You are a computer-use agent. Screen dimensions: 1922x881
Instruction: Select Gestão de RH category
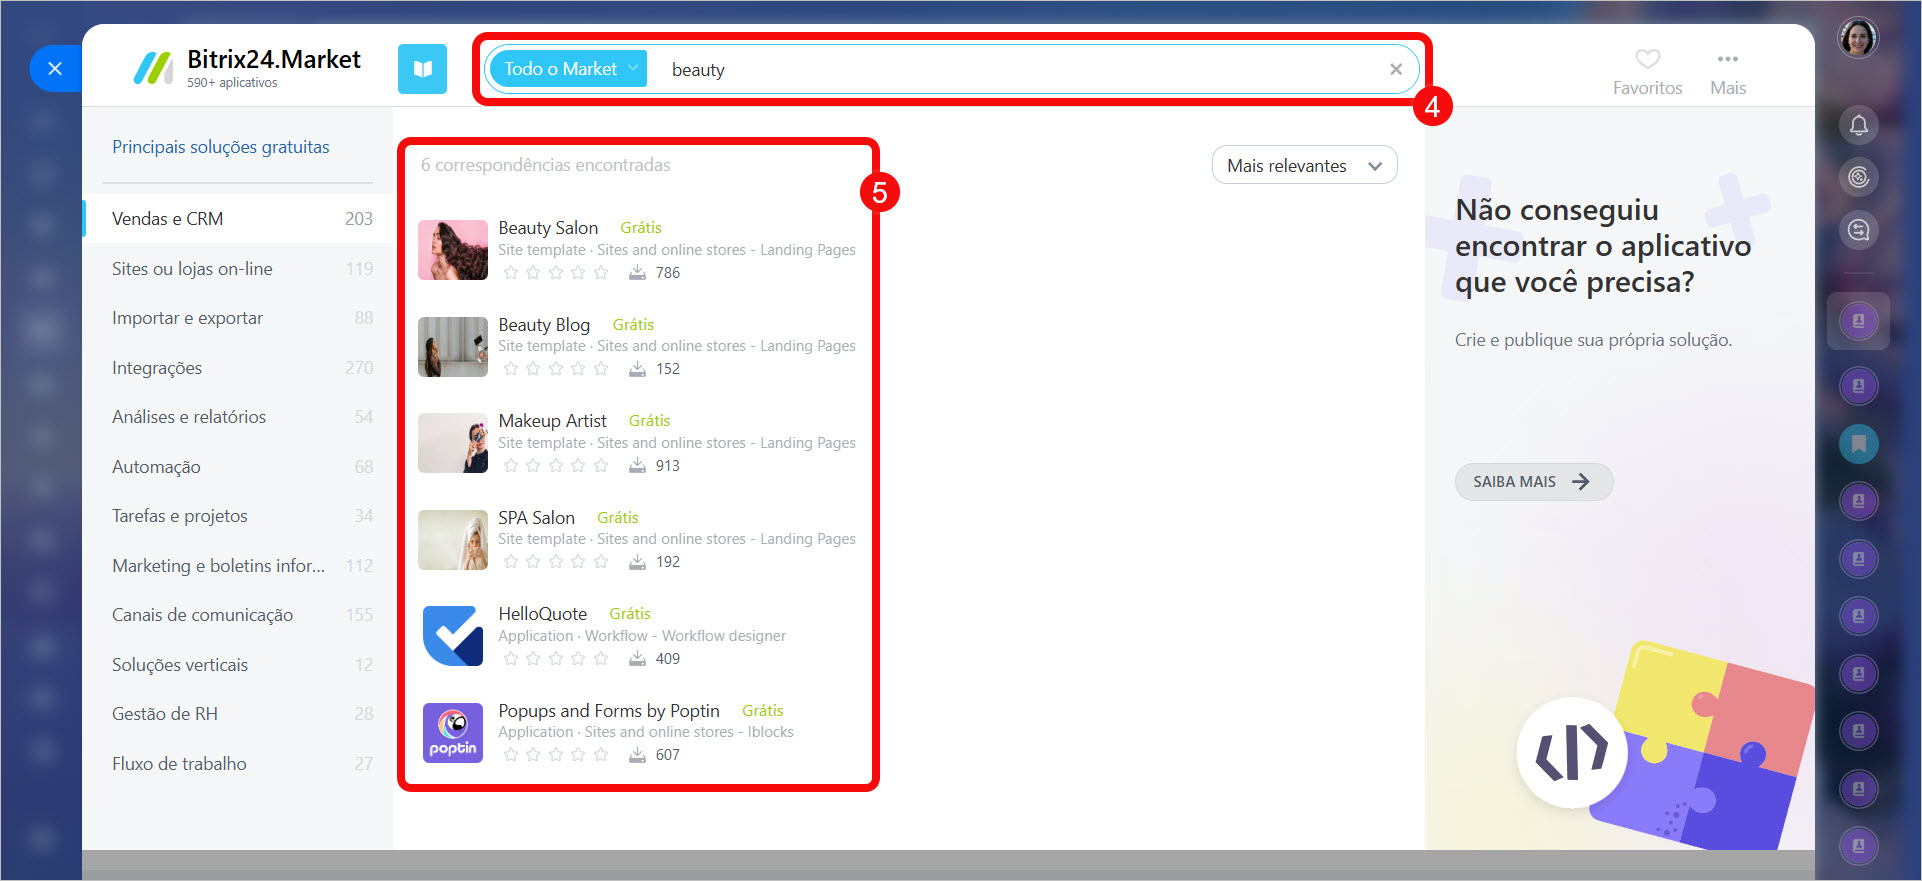coord(238,714)
